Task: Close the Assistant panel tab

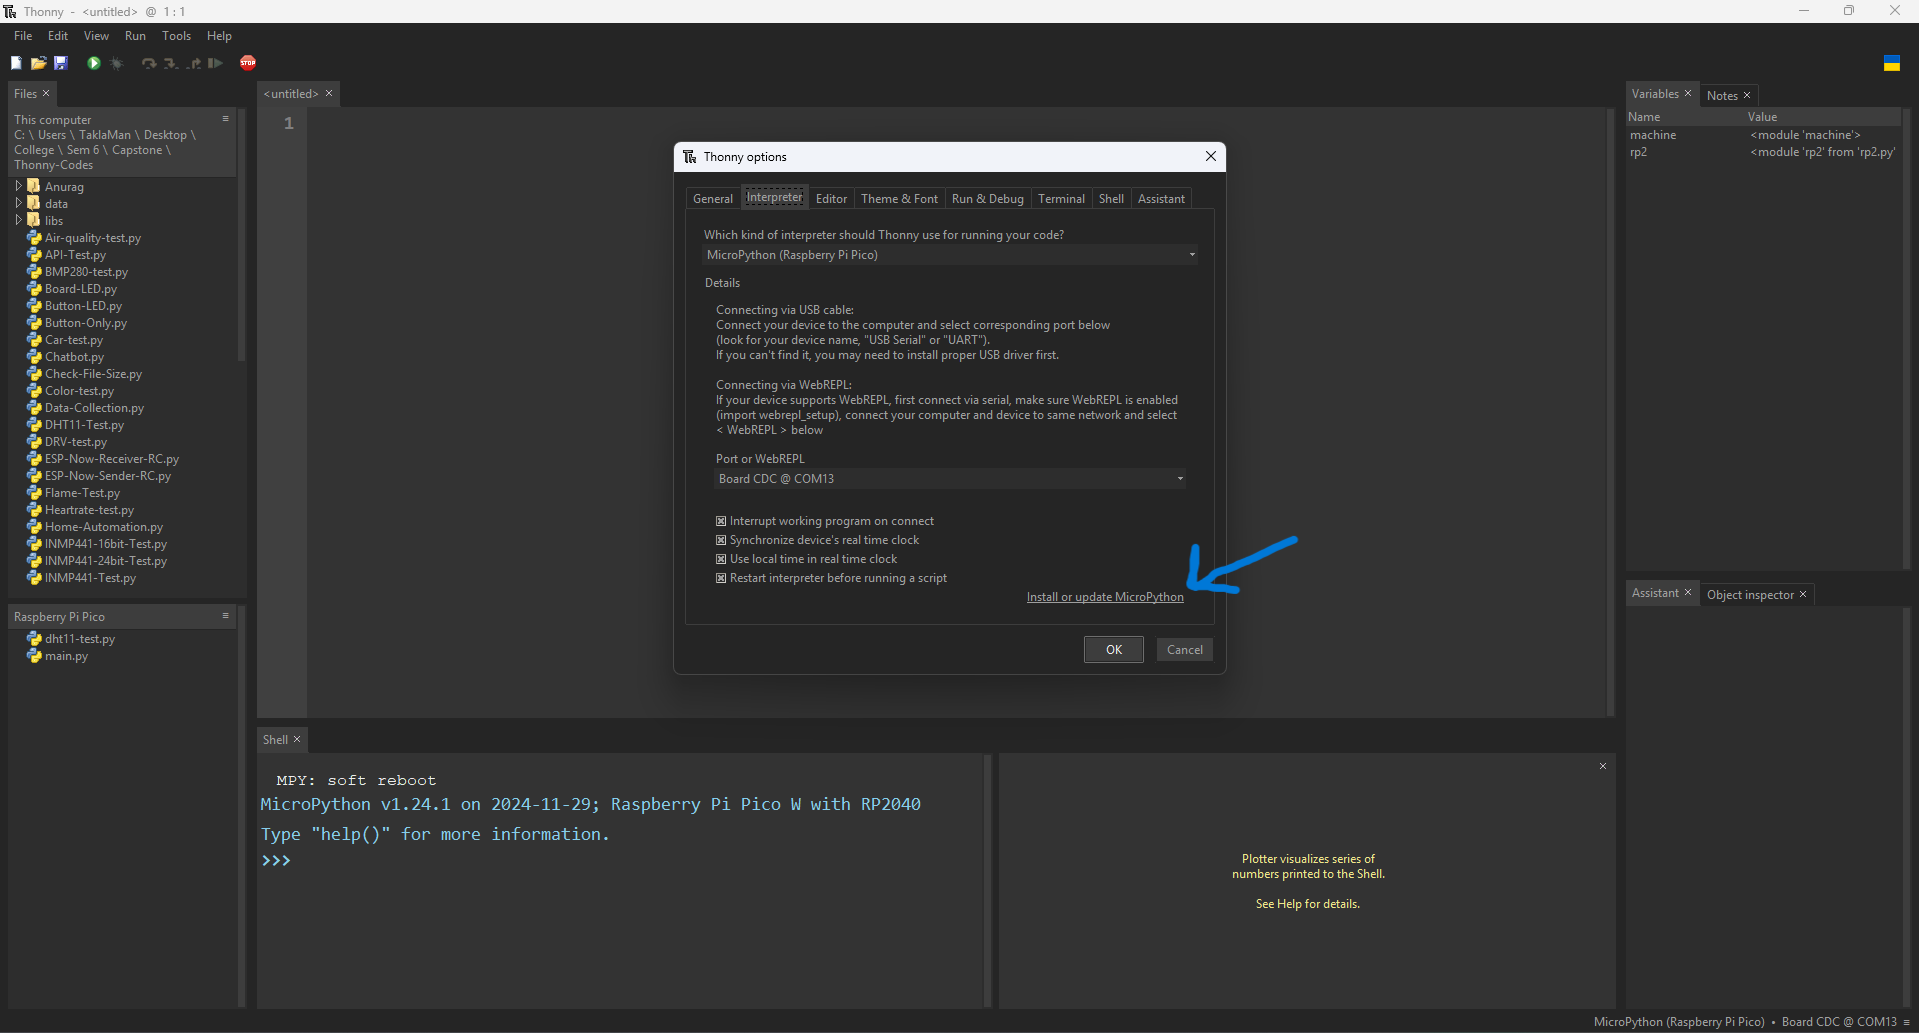Action: click(1688, 592)
